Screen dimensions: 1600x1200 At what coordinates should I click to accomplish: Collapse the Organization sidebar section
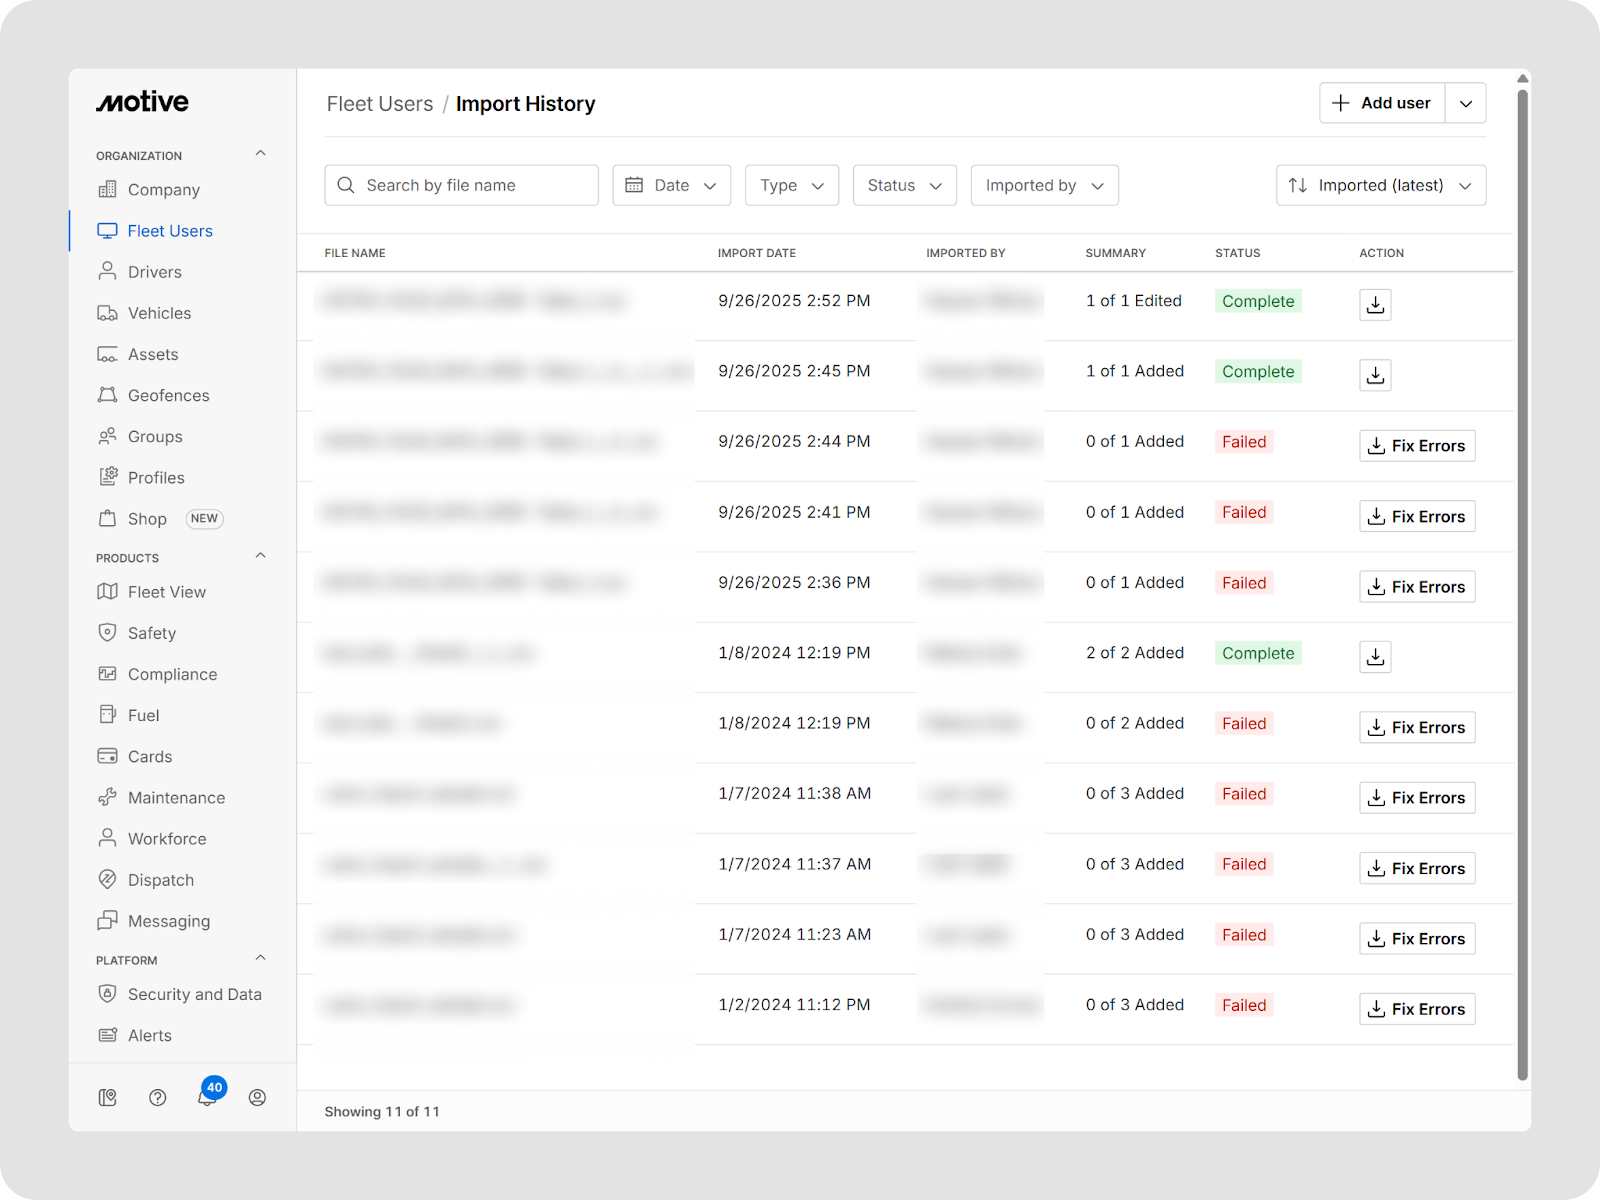(260, 154)
